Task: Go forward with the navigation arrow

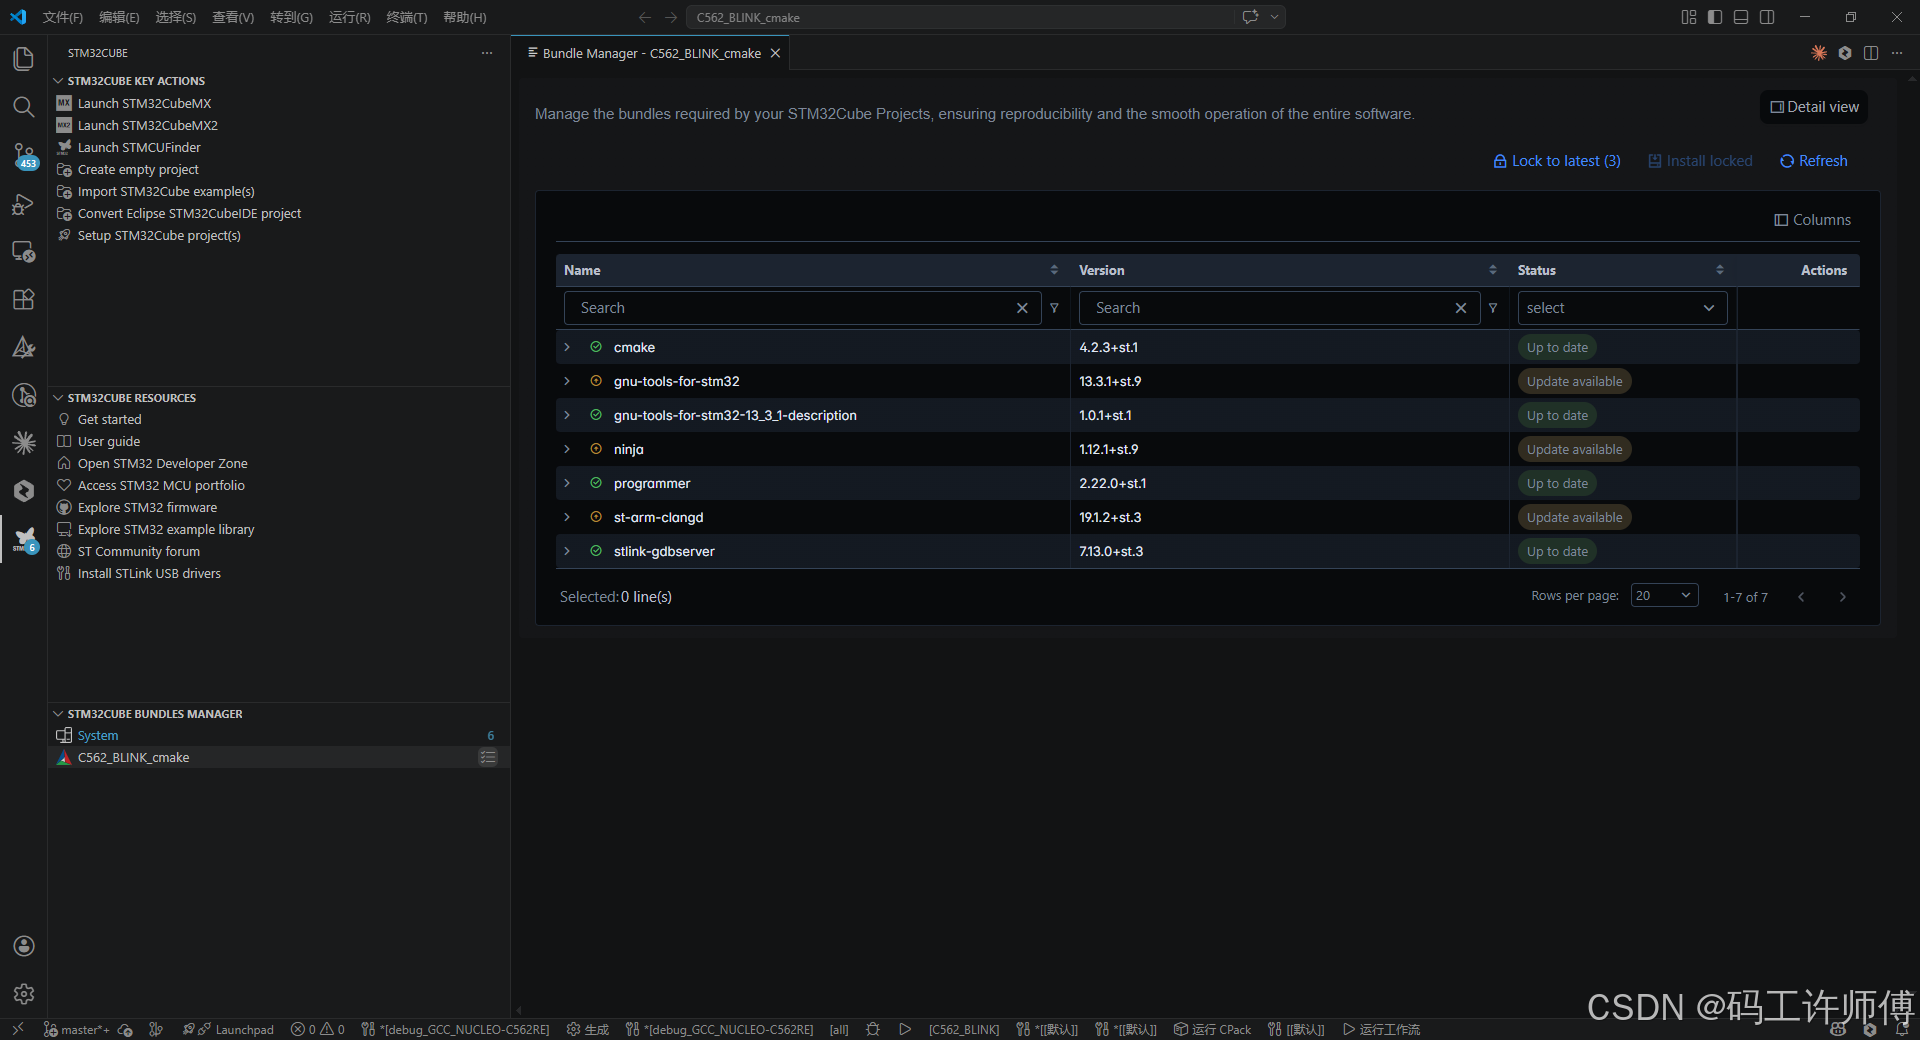Action: coord(671,17)
